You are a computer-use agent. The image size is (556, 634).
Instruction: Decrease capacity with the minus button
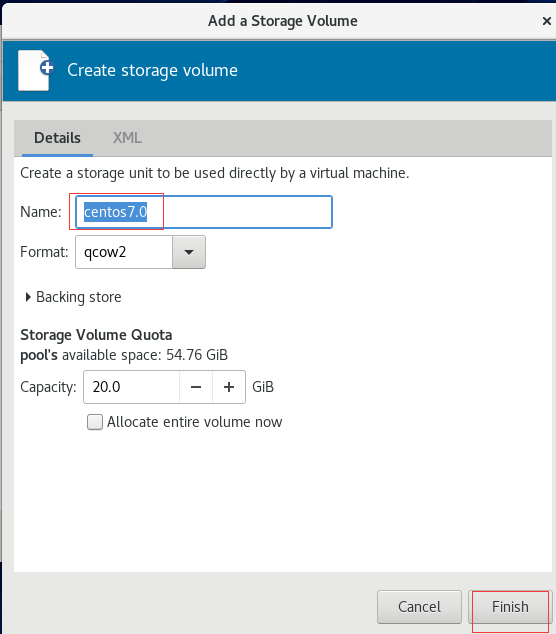point(196,387)
